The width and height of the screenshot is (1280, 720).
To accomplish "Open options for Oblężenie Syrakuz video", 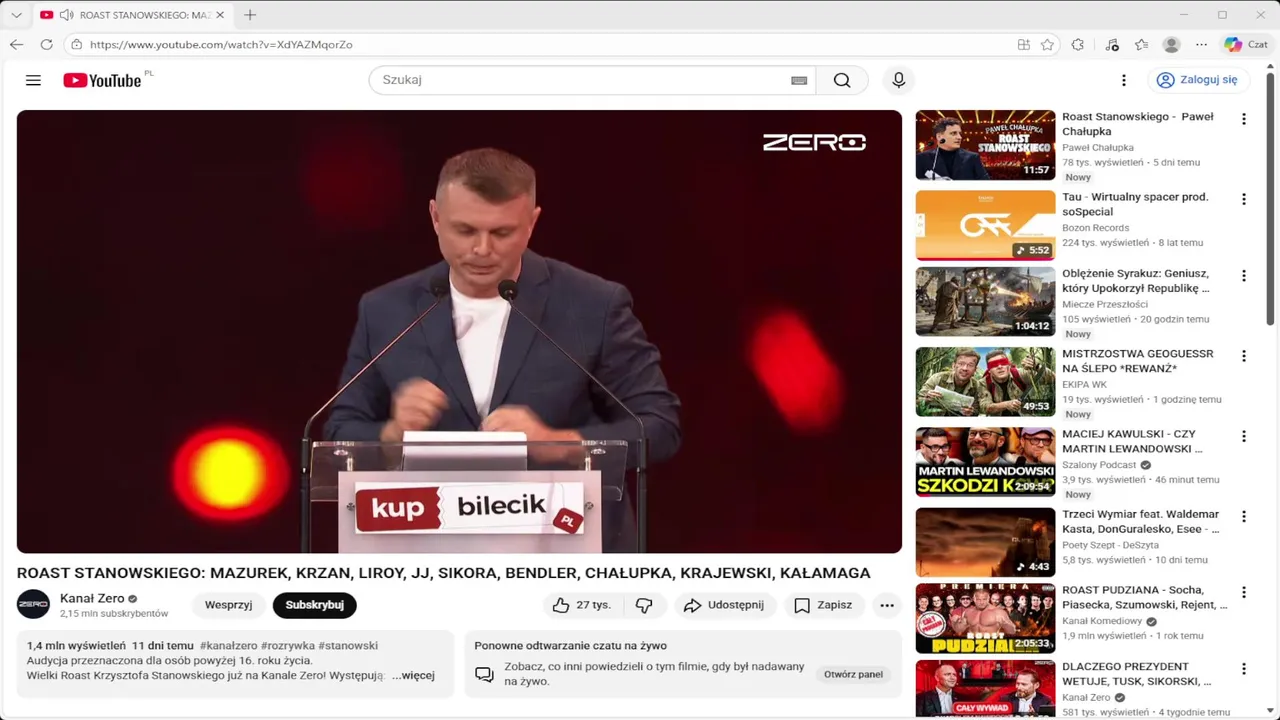I will 1243,275.
